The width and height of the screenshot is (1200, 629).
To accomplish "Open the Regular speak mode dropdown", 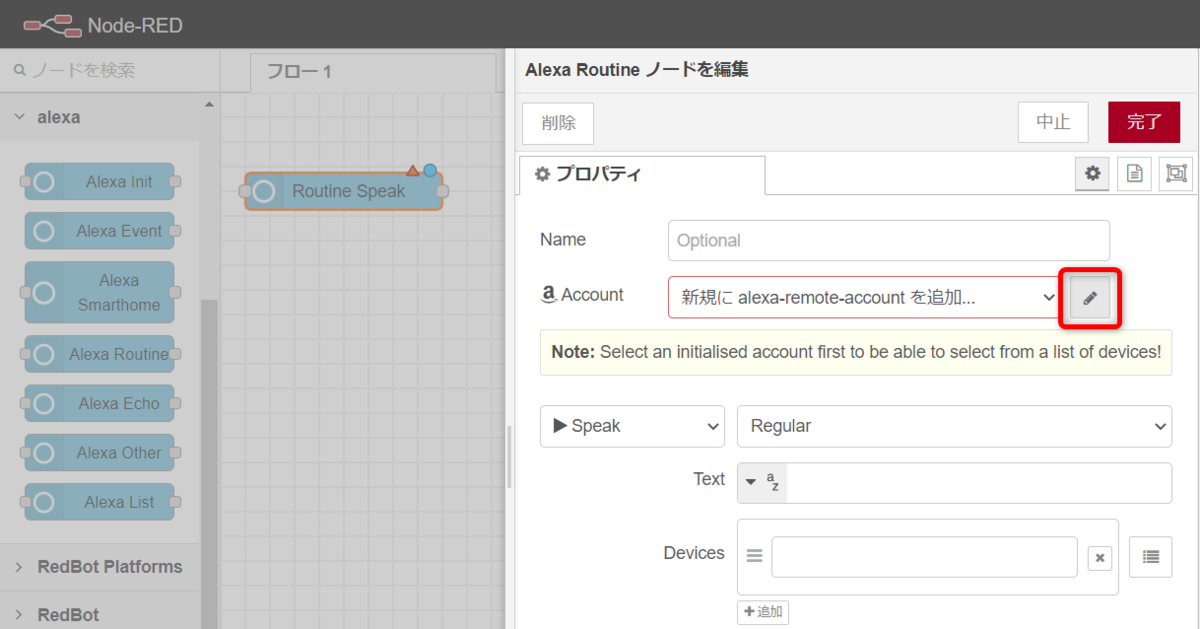I will click(954, 426).
